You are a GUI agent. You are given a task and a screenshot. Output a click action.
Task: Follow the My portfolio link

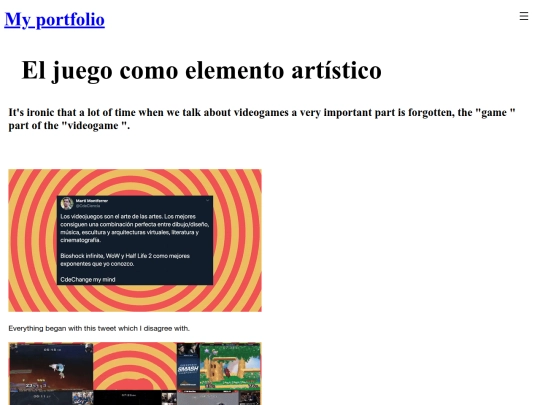(x=54, y=20)
